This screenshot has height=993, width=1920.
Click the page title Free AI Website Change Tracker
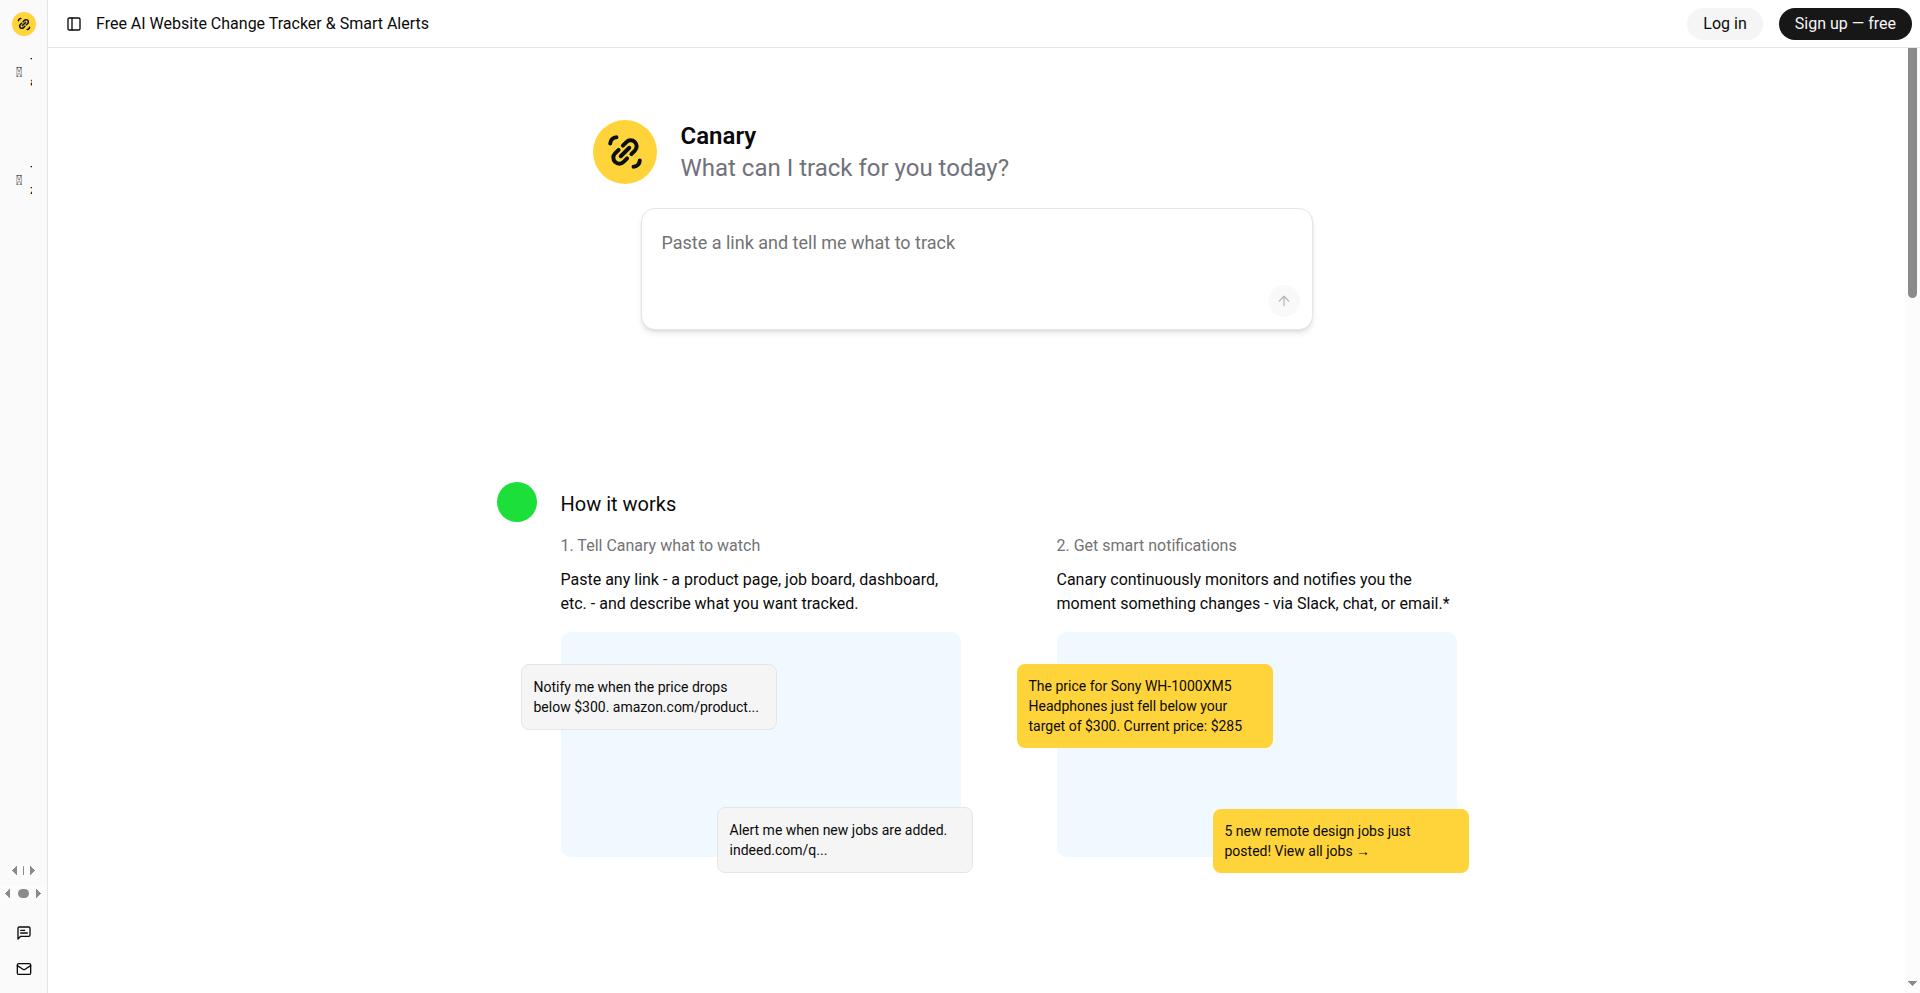coord(262,24)
